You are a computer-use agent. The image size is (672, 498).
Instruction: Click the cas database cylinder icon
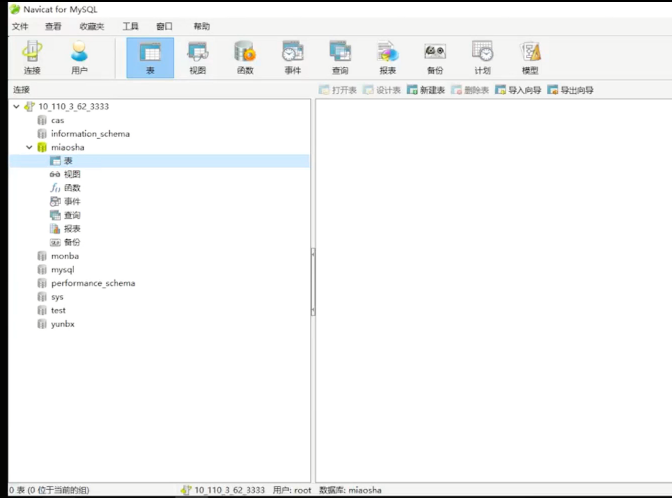point(42,120)
